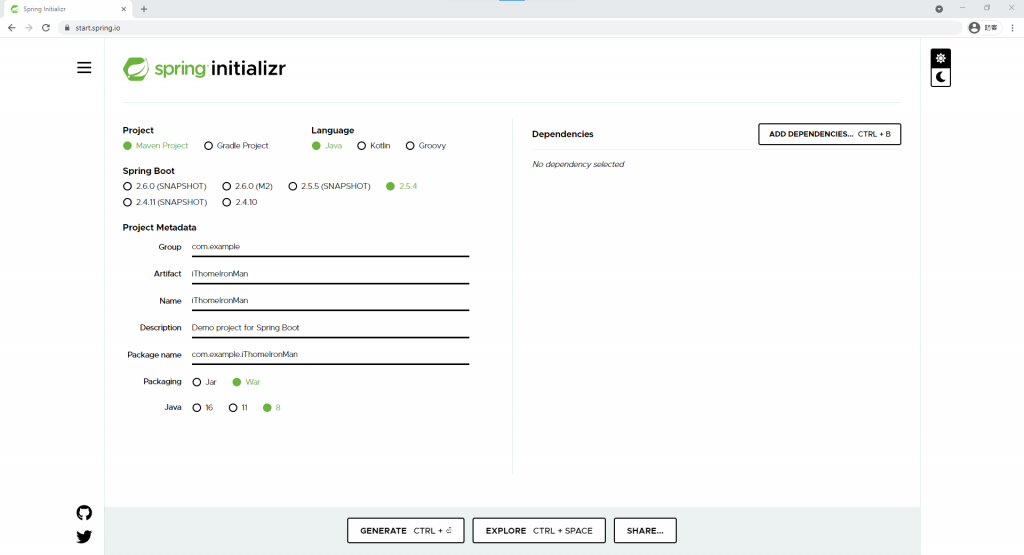Click the Project Metadata heading

[x=159, y=228]
